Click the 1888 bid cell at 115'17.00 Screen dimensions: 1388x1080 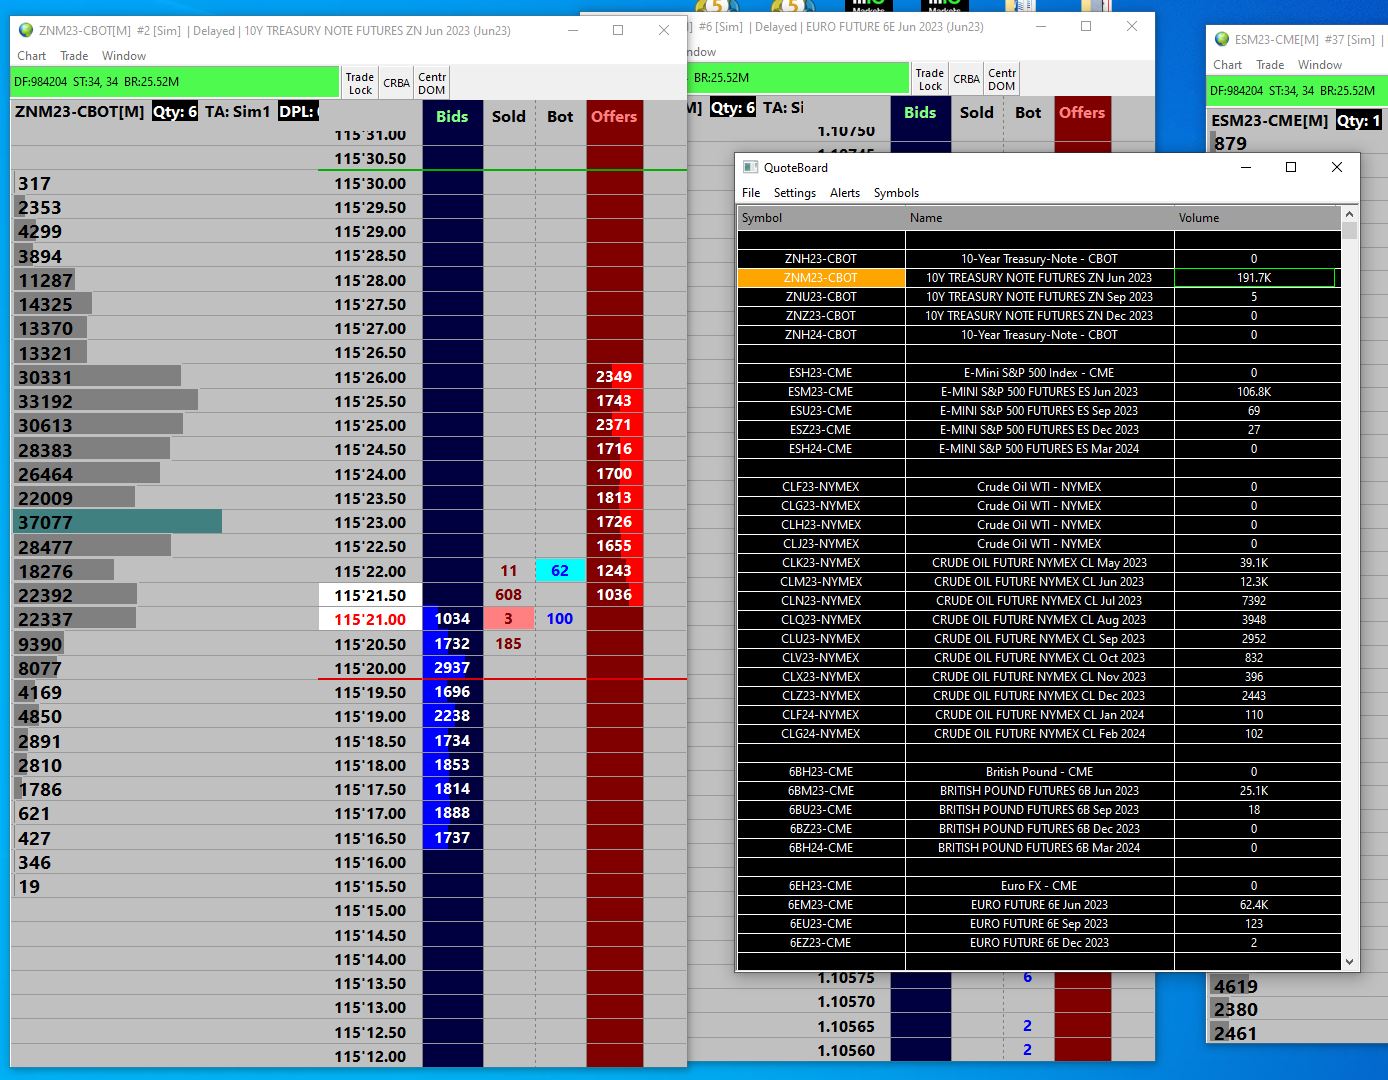click(x=453, y=813)
